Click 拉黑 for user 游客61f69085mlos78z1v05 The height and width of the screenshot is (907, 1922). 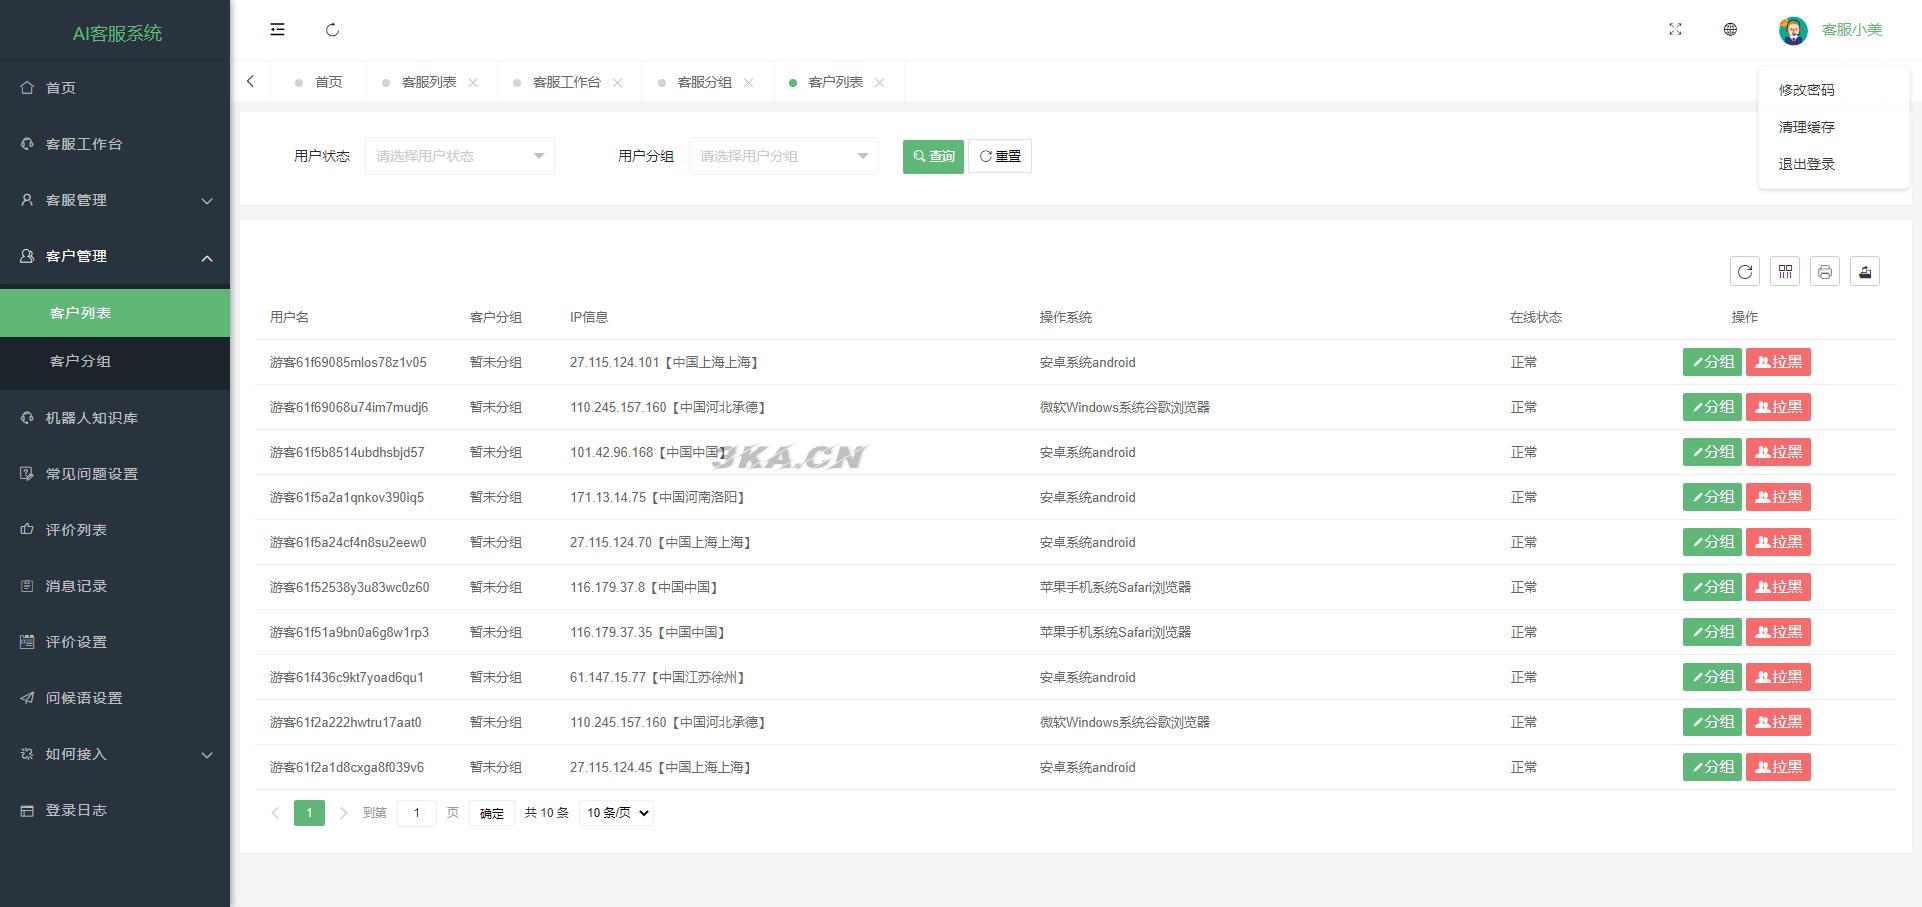(x=1777, y=362)
